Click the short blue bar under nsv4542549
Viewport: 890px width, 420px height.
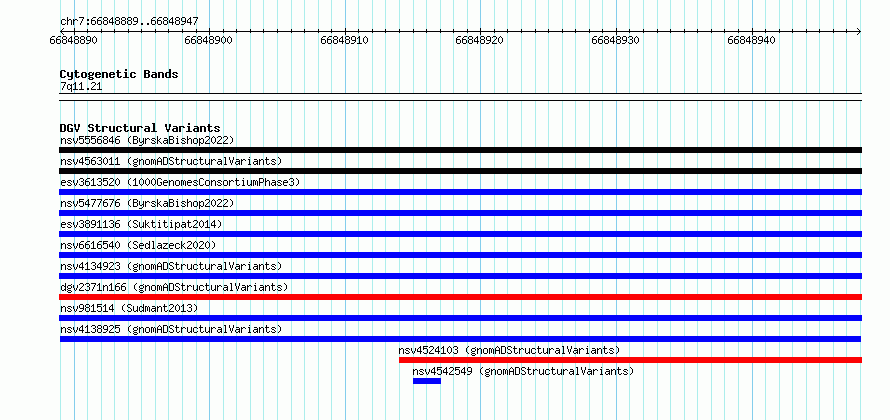coord(427,381)
